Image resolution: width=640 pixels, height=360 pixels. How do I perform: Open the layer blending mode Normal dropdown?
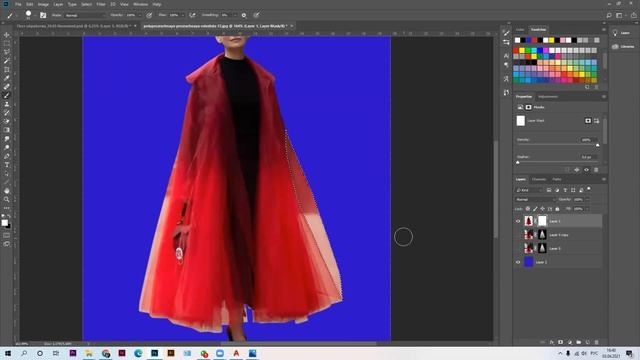[x=535, y=200]
